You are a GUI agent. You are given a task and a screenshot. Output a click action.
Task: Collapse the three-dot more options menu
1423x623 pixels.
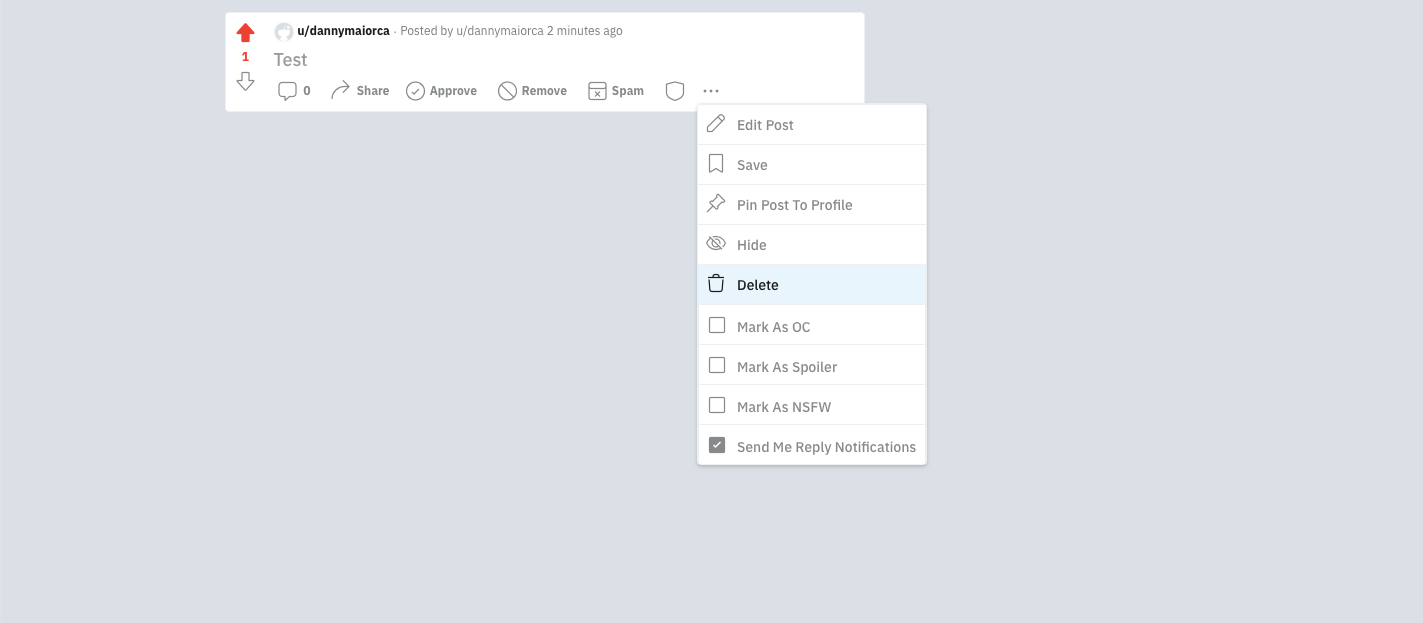click(x=711, y=91)
